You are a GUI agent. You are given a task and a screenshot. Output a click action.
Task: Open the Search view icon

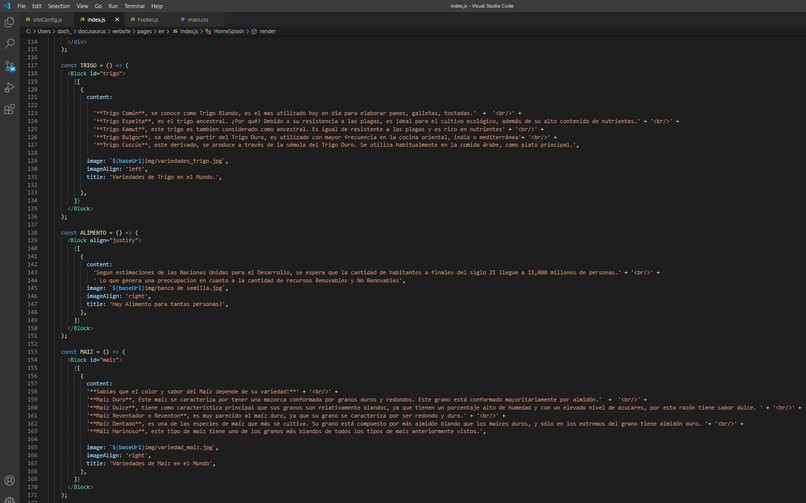[x=9, y=44]
